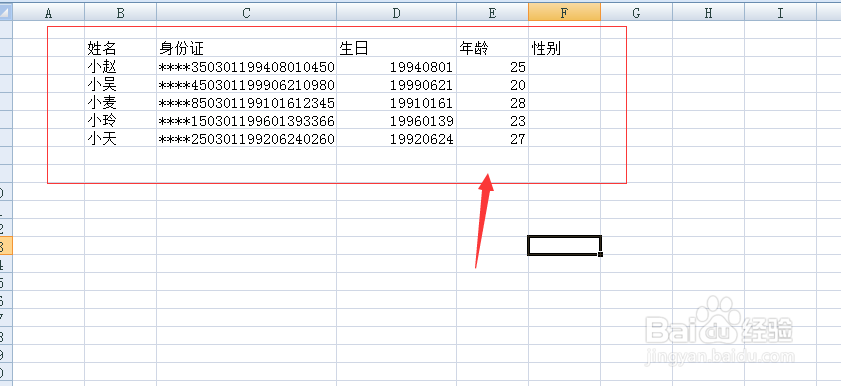Screen dimensions: 841x386
Task: Select the name cell 小玲
Action: point(120,120)
